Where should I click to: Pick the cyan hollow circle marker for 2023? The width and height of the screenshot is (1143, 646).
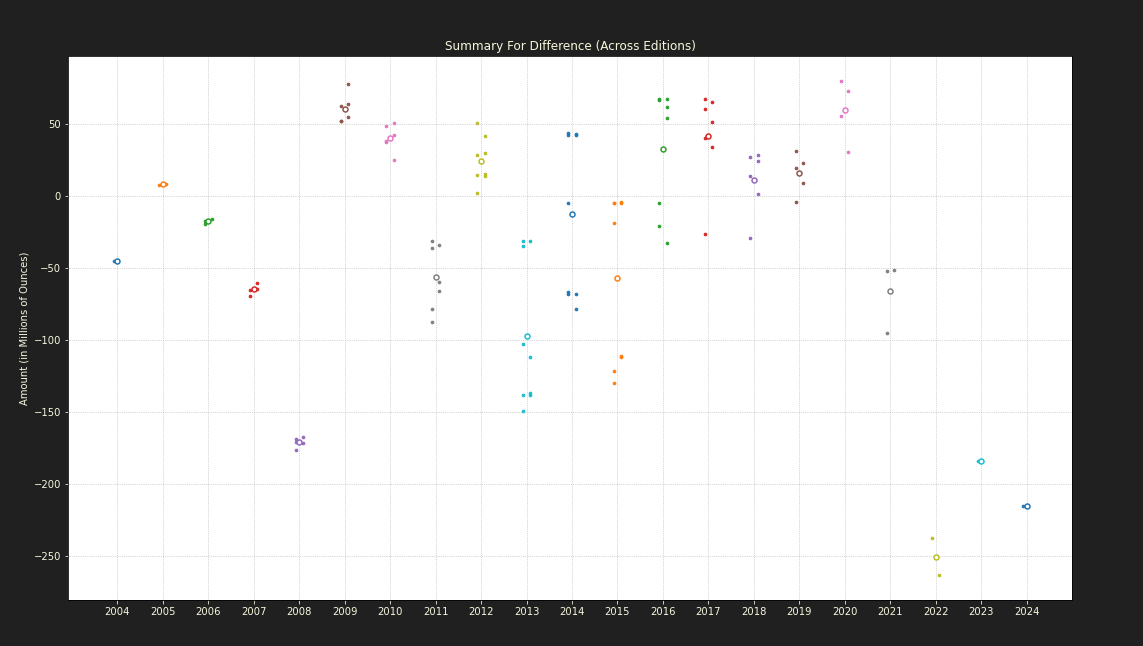[981, 462]
